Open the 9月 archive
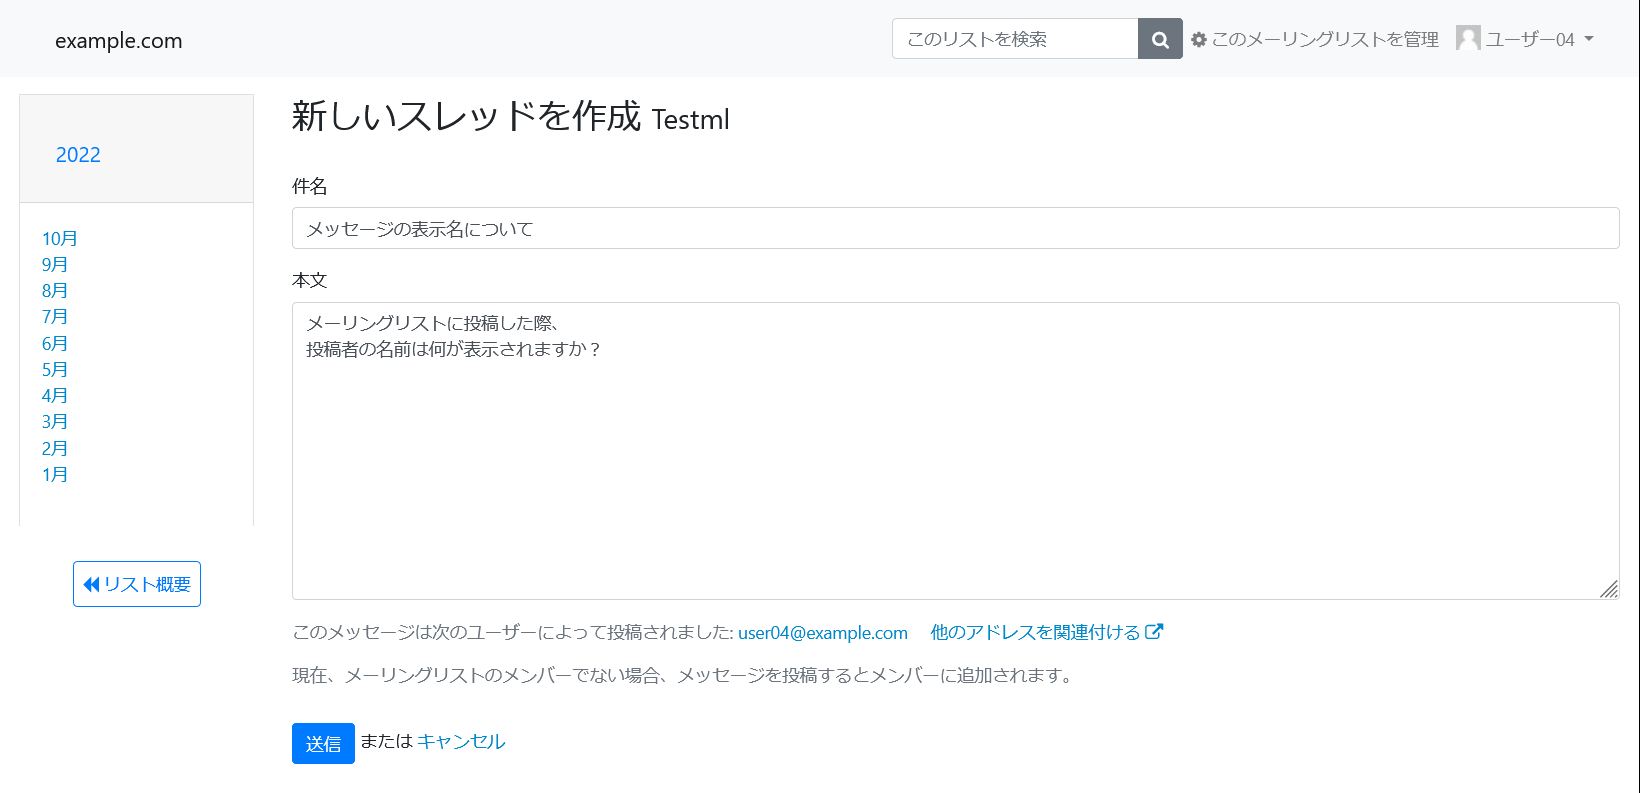Screen dimensions: 1640x793 (55, 264)
